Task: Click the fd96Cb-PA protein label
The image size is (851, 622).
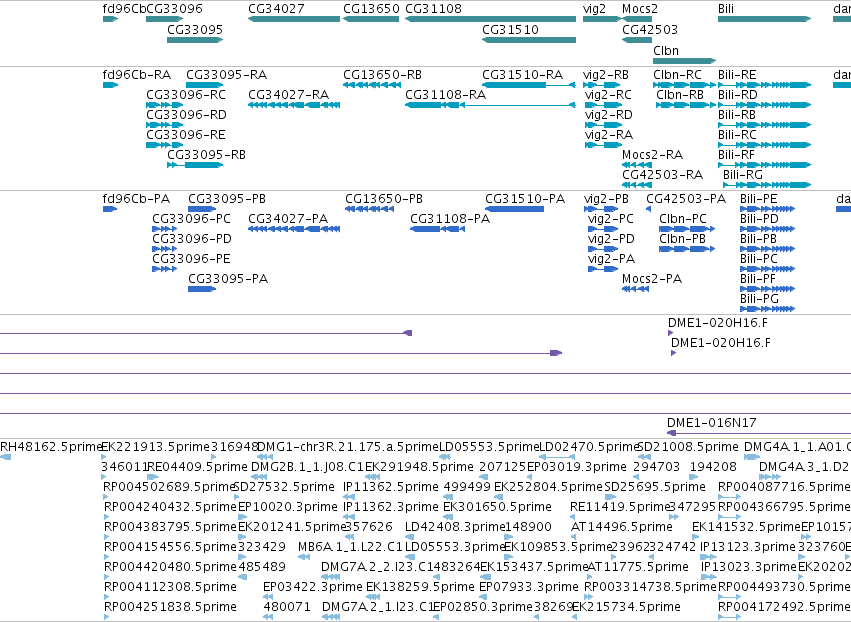Action: click(x=136, y=199)
